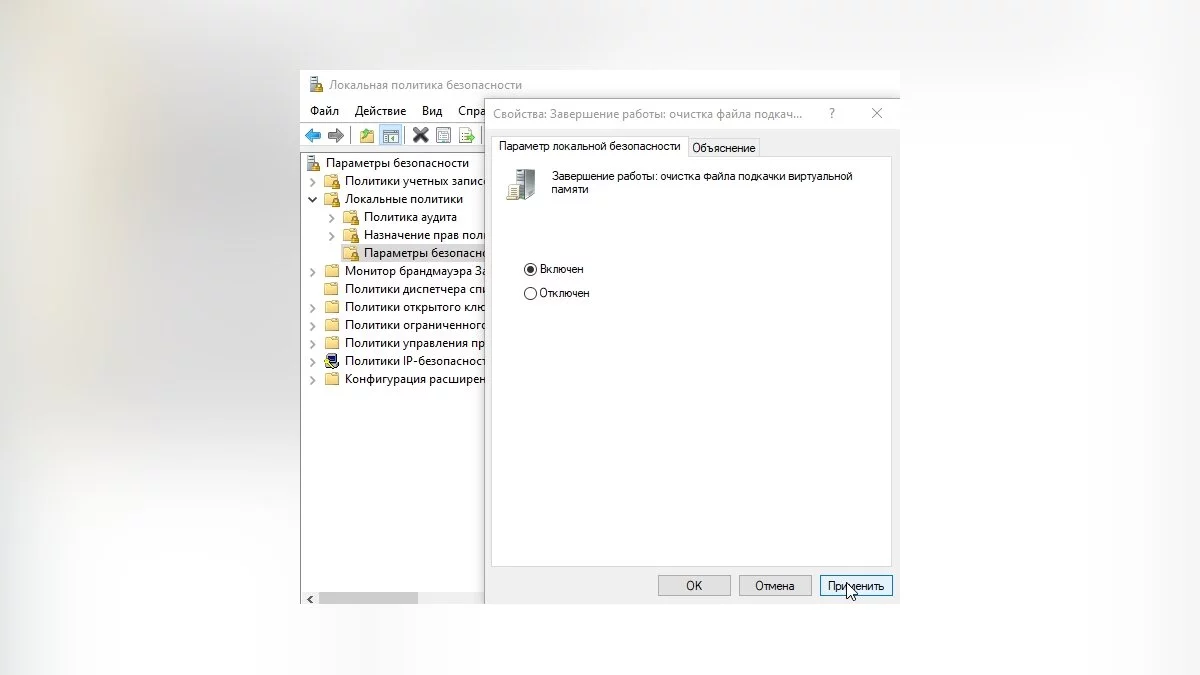Click the Back arrow toolbar icon
This screenshot has height=675, width=1200.
click(313, 136)
